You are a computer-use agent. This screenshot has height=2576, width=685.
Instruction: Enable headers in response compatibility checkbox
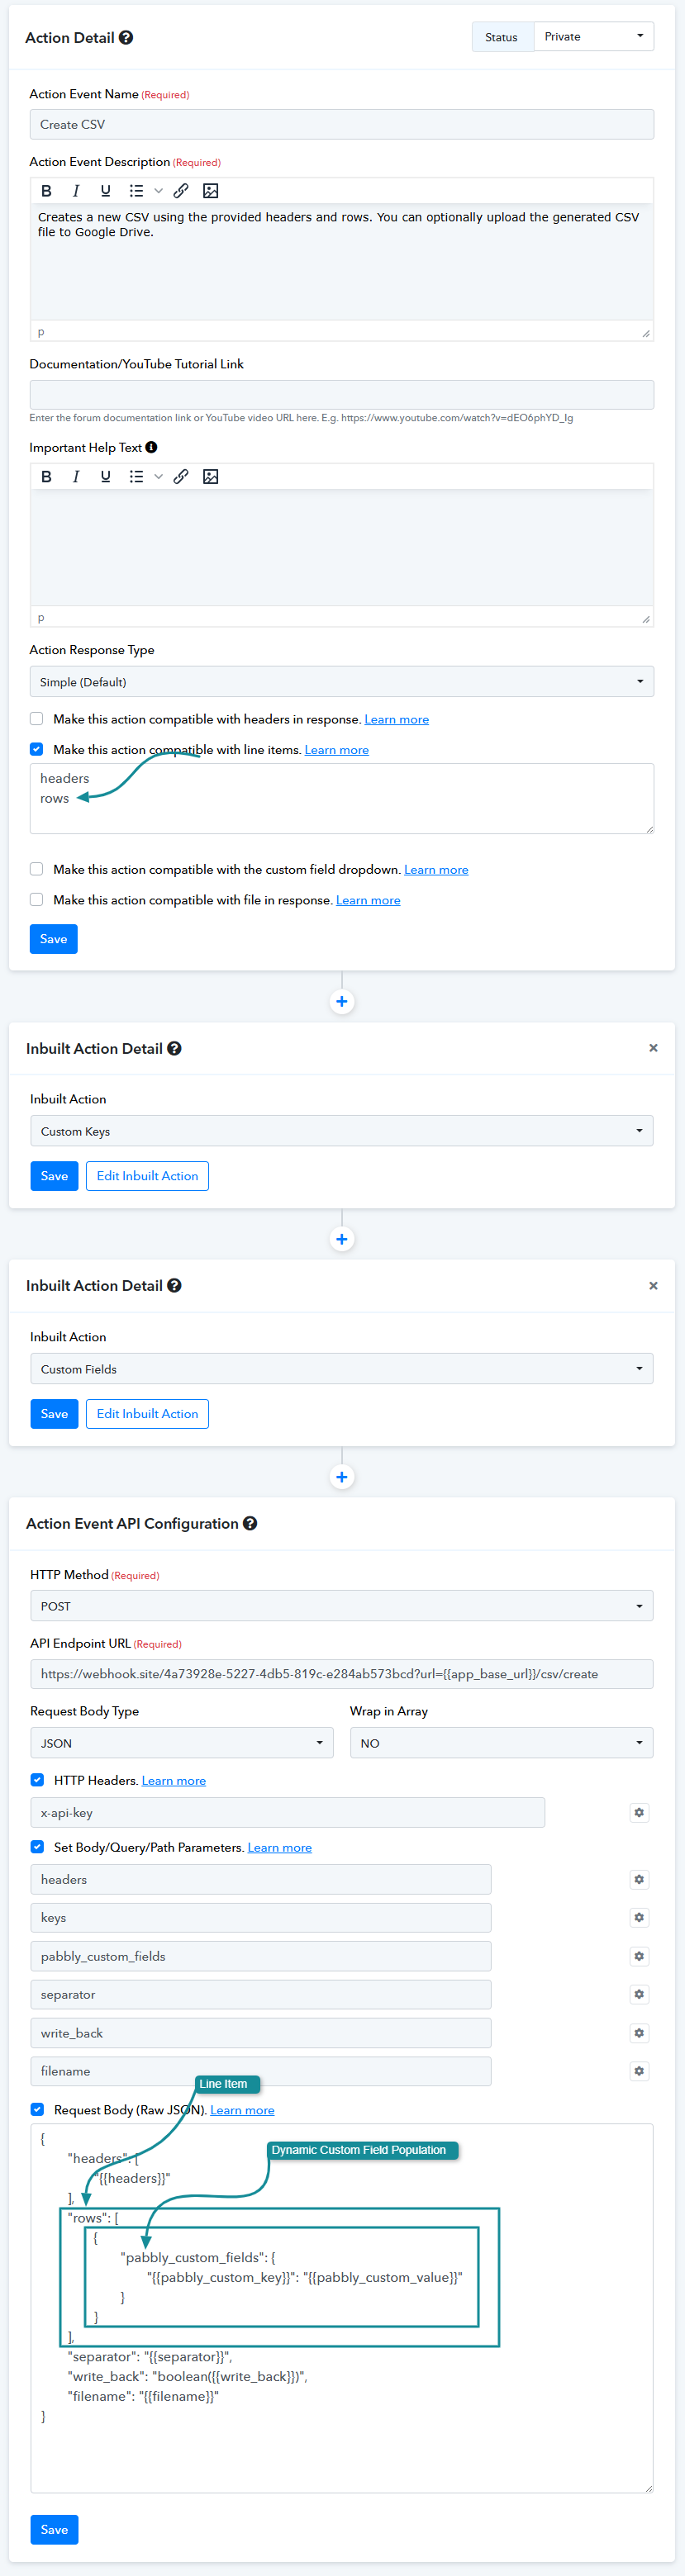(37, 719)
